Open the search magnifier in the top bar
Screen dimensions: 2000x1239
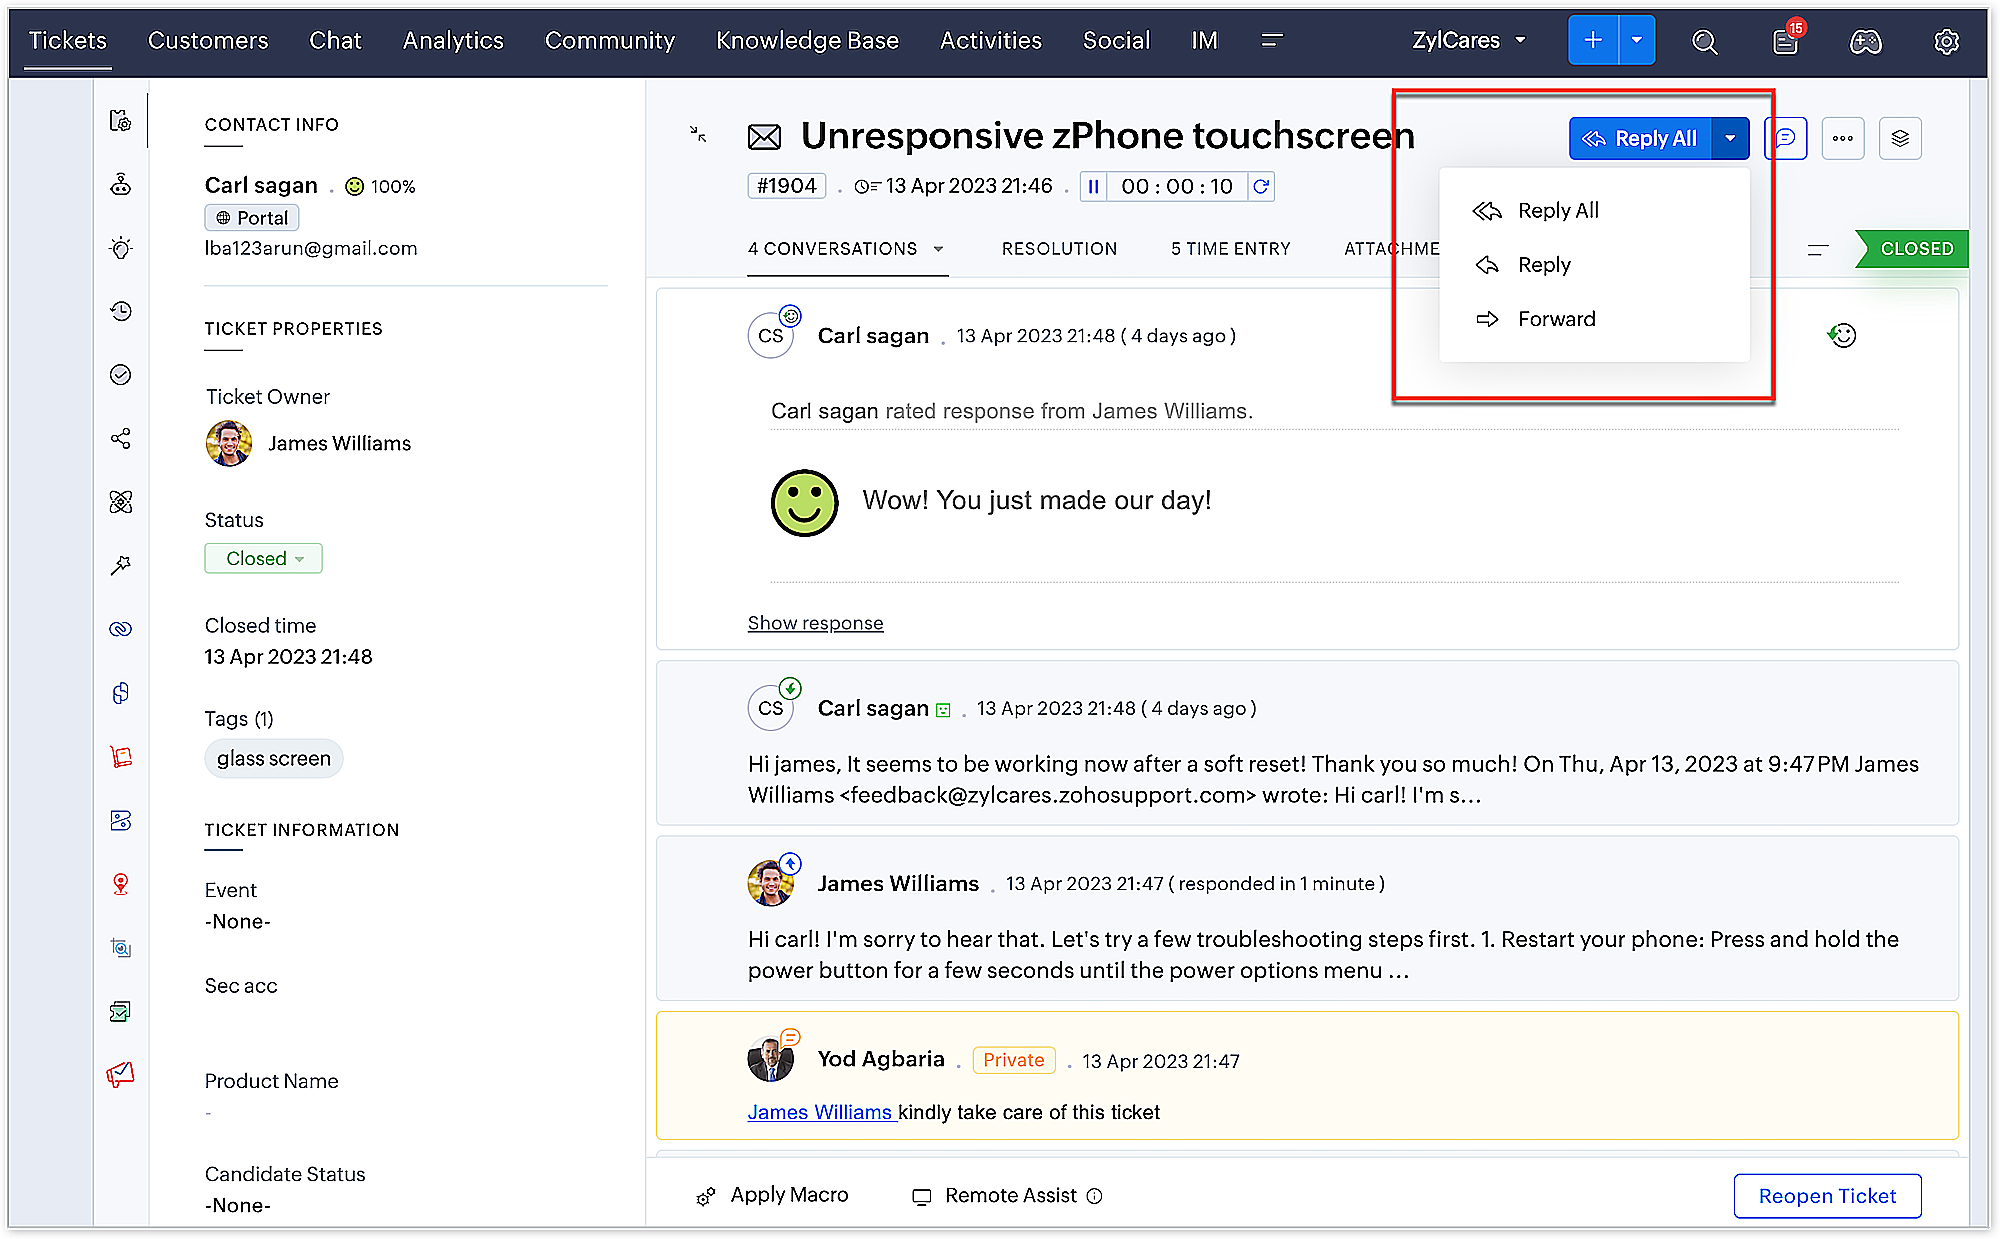click(x=1704, y=41)
